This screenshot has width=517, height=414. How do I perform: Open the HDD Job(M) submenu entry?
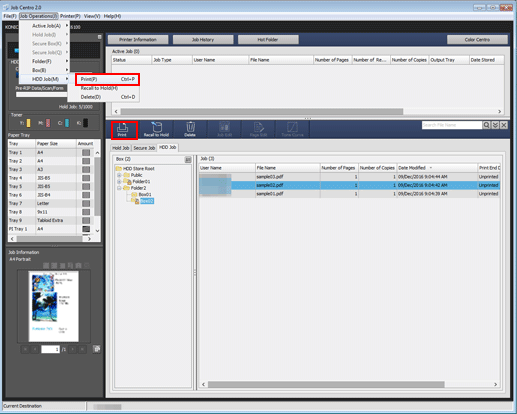coord(45,79)
